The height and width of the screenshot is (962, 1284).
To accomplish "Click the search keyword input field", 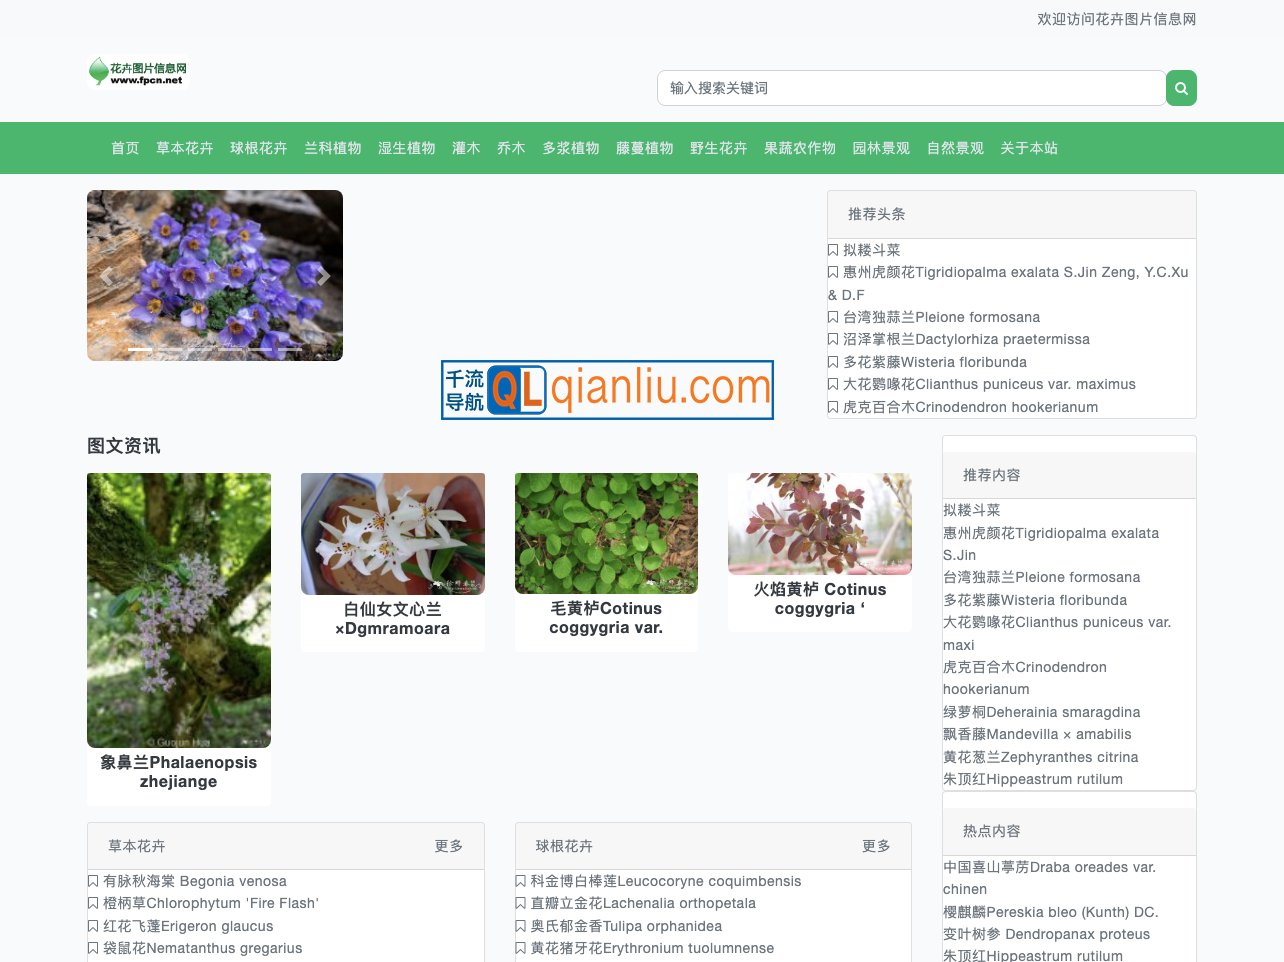I will (x=911, y=88).
